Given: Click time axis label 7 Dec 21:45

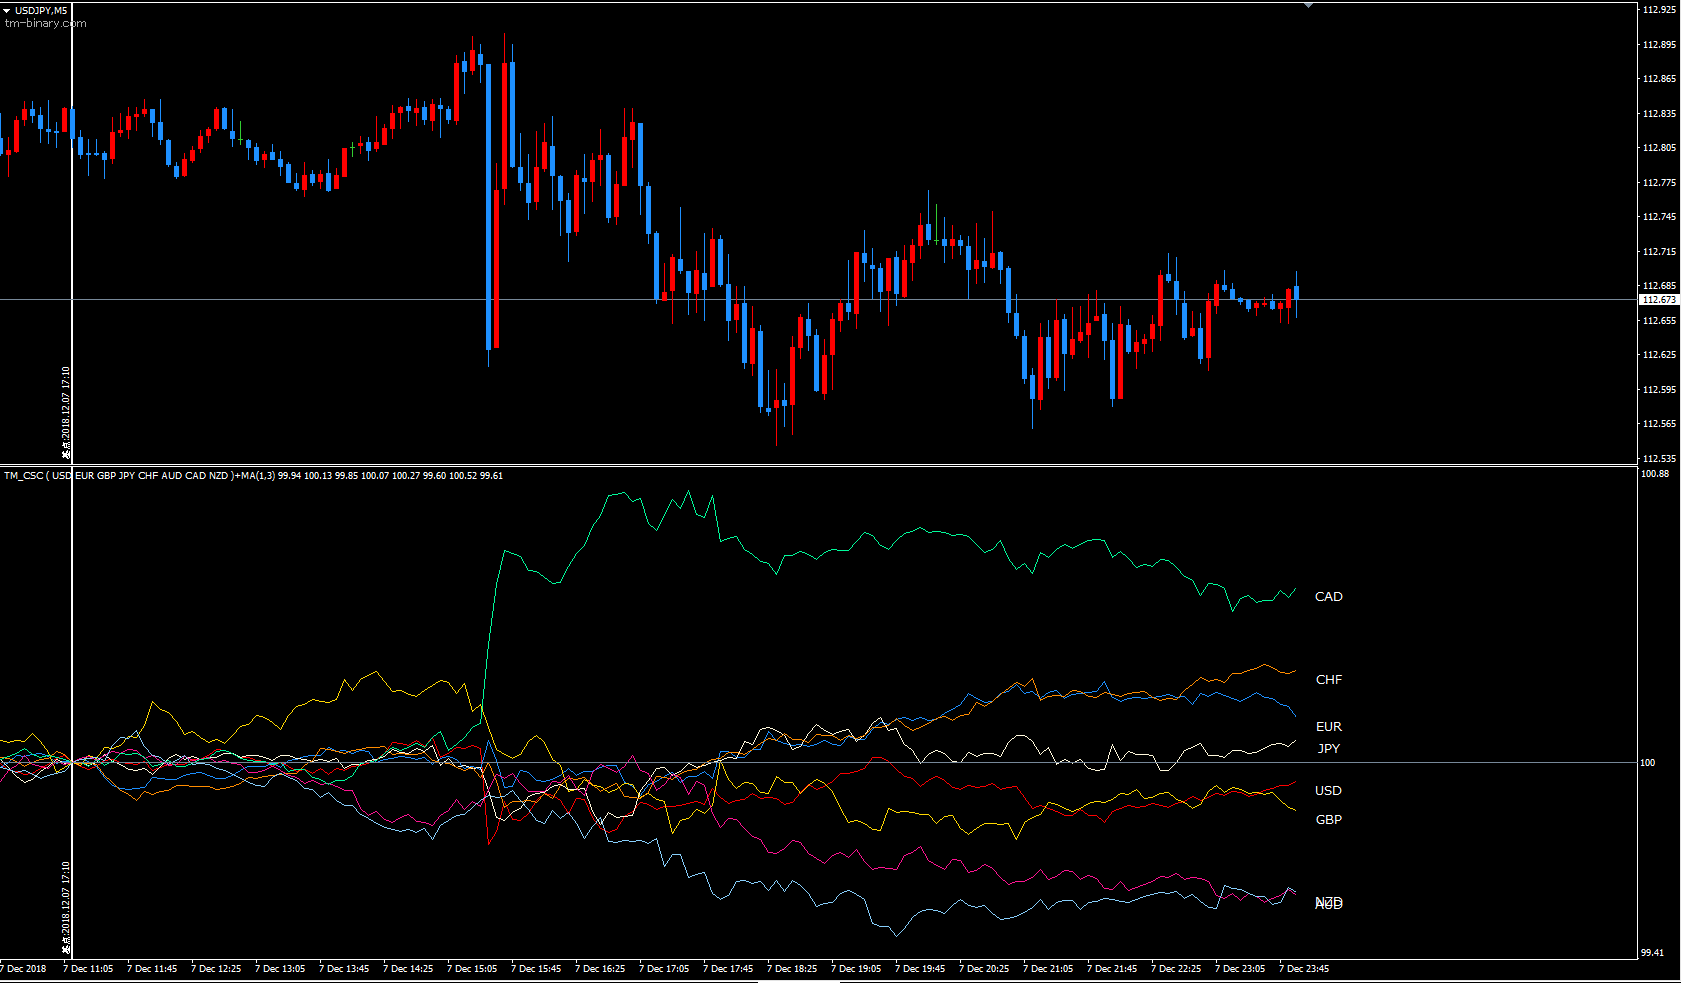Looking at the screenshot, I should [1112, 969].
